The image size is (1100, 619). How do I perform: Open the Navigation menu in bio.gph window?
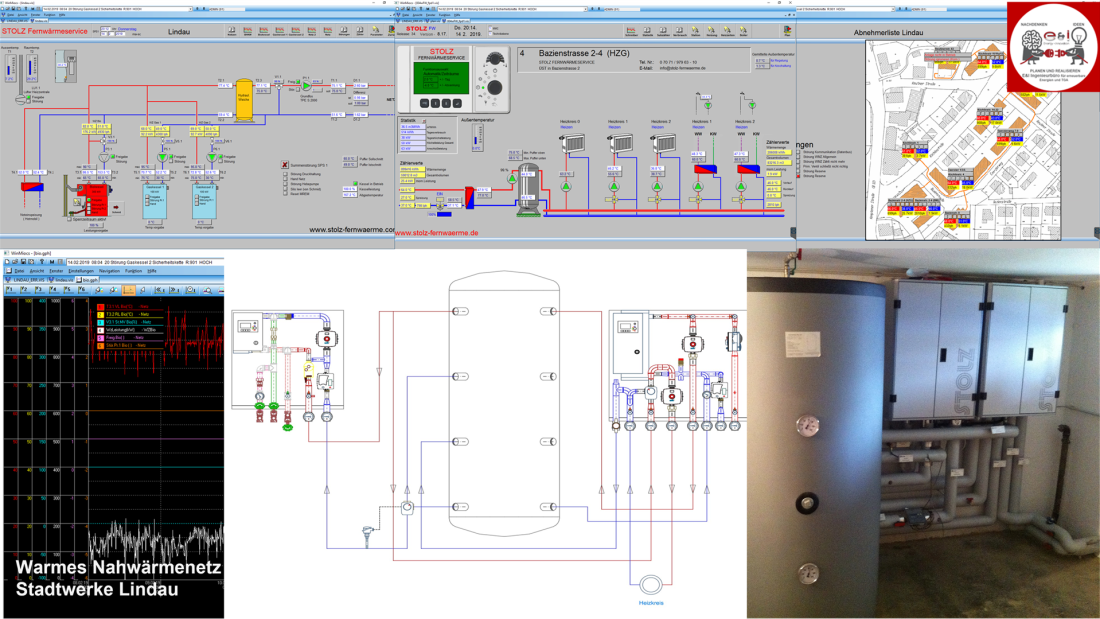[x=109, y=271]
